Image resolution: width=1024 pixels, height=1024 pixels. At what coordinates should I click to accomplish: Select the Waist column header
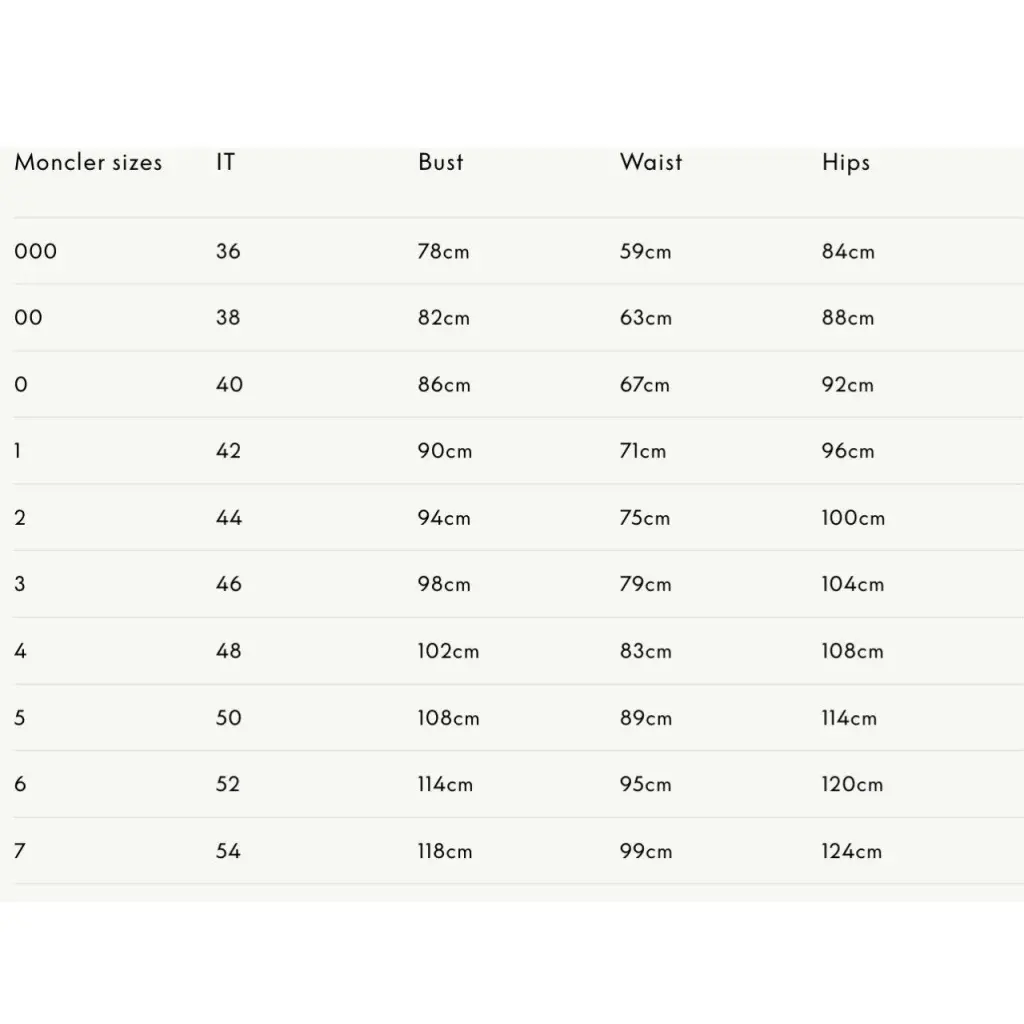651,162
